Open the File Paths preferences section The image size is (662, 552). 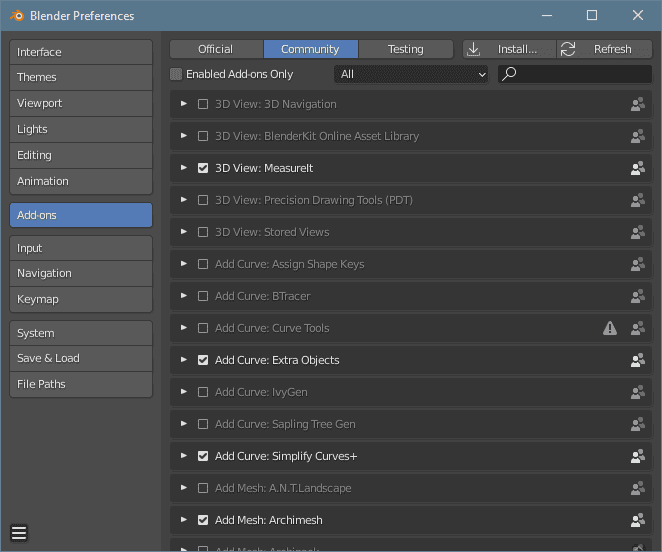81,384
